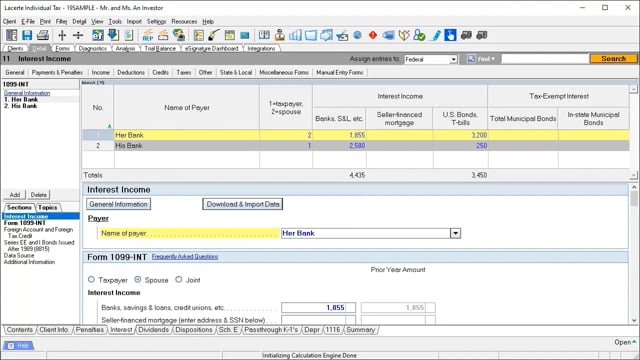Viewport: 640px width, 360px height.
Task: Click the first gray truck icon
Action: click(466, 36)
